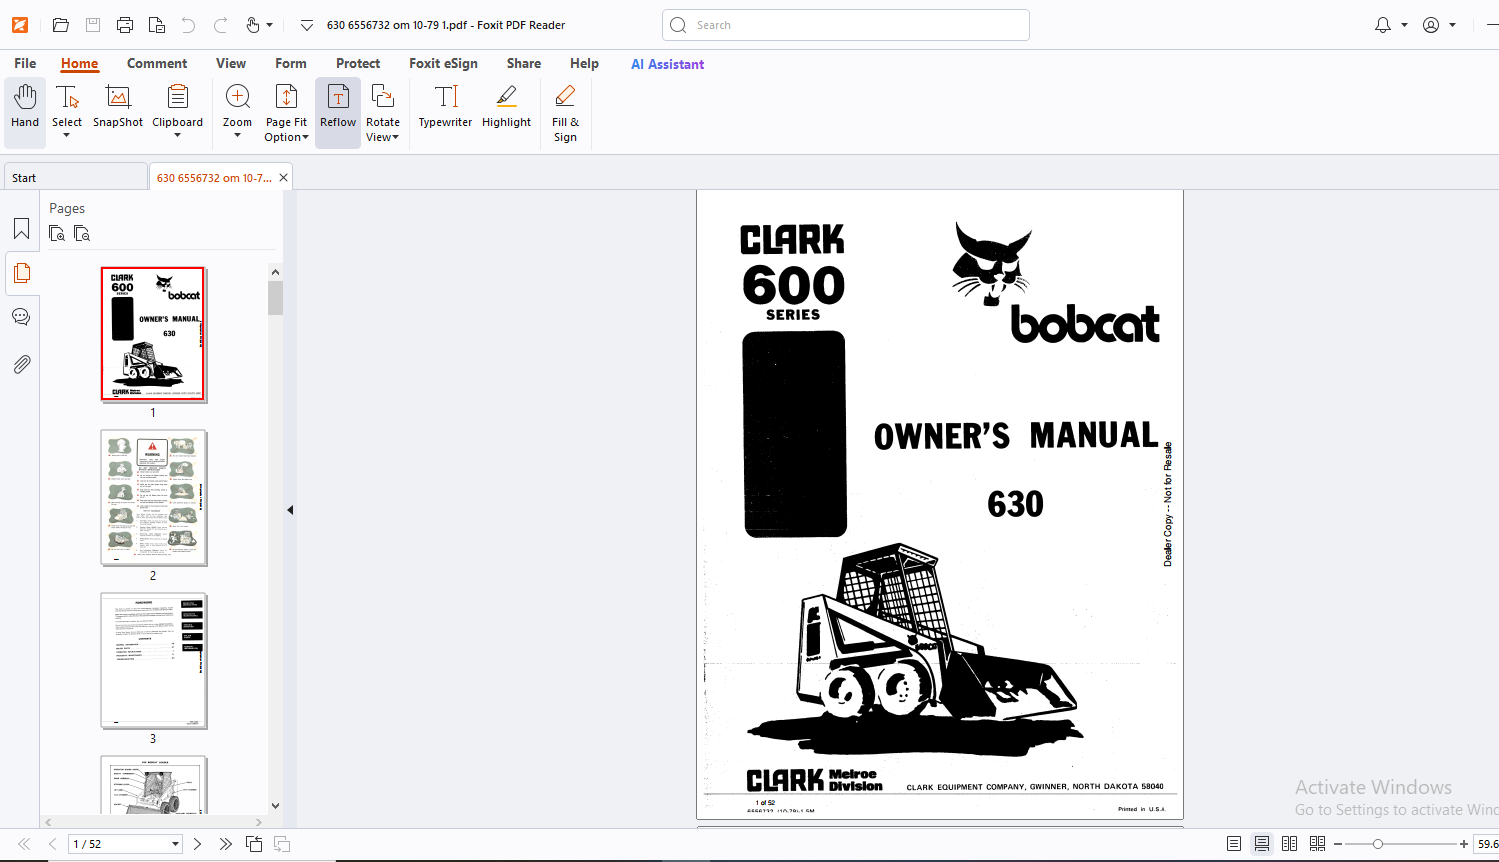Activate the SnapShot tool
Viewport: 1499px width, 862px height.
(x=118, y=106)
